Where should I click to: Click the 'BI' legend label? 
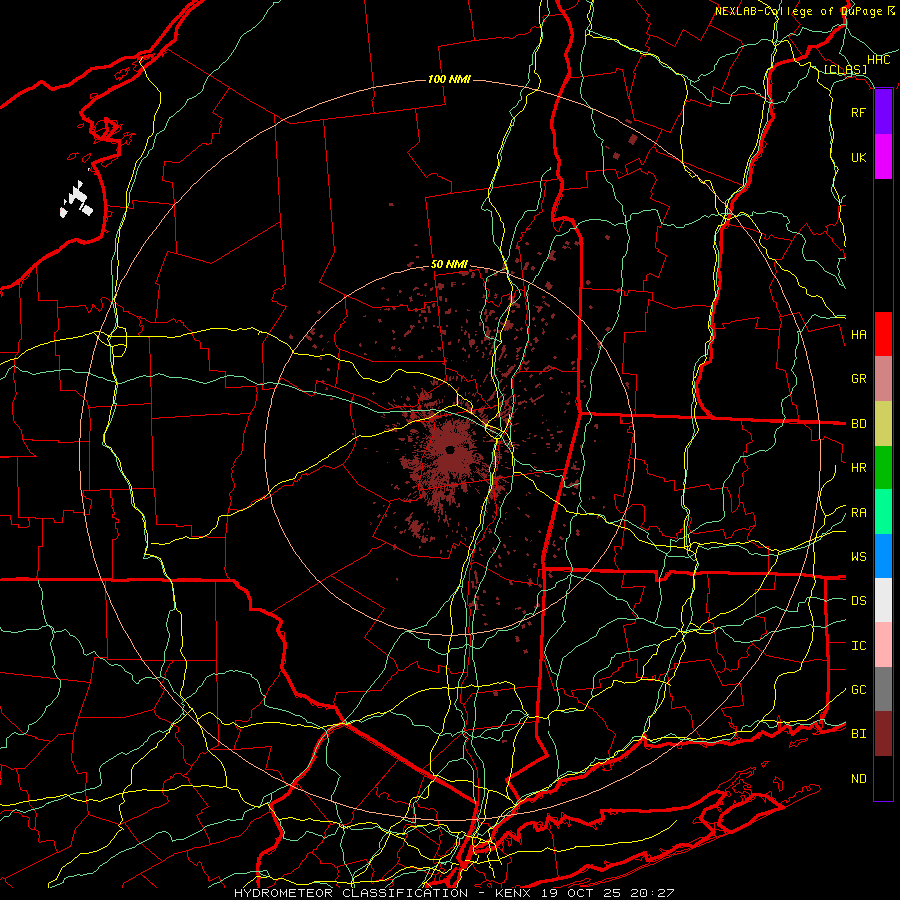tap(858, 734)
